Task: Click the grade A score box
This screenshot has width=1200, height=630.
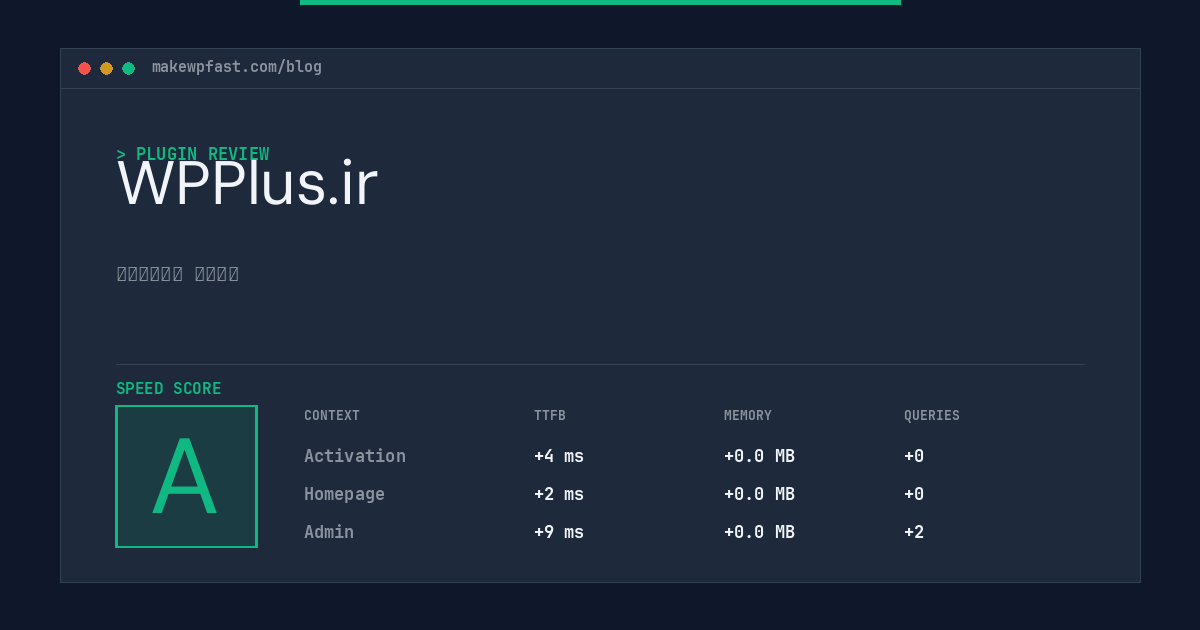Action: [186, 476]
